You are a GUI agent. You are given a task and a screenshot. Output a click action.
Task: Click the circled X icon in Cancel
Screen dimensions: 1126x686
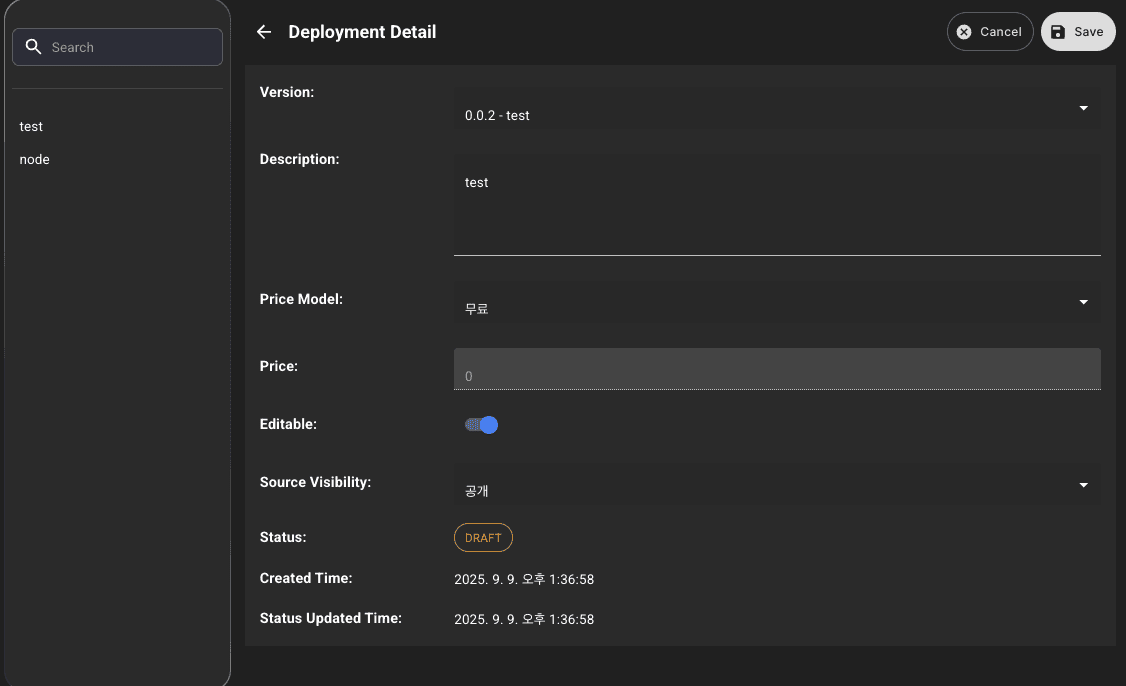[964, 32]
